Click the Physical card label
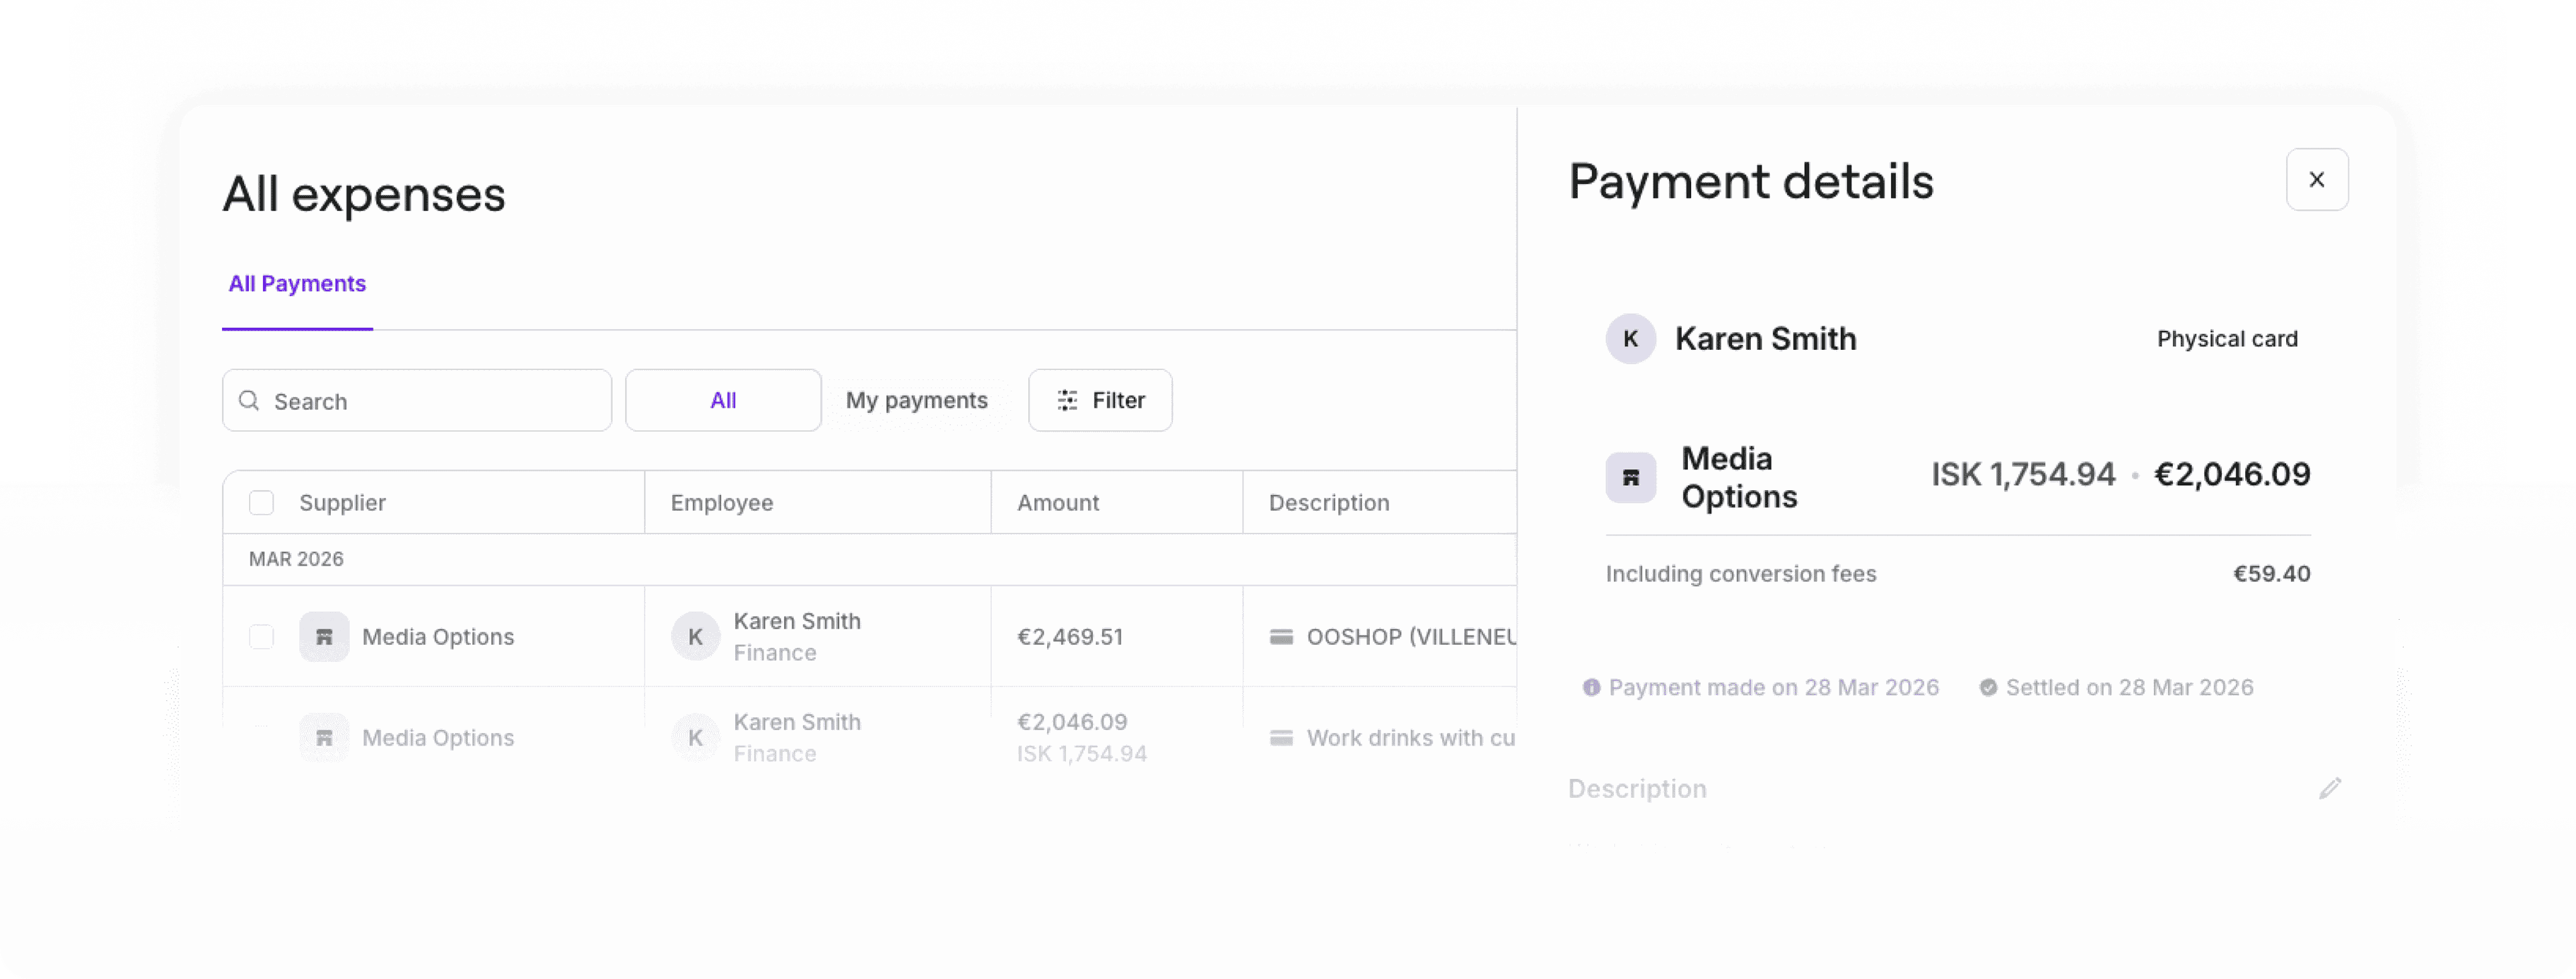The width and height of the screenshot is (2576, 979). click(x=2227, y=339)
